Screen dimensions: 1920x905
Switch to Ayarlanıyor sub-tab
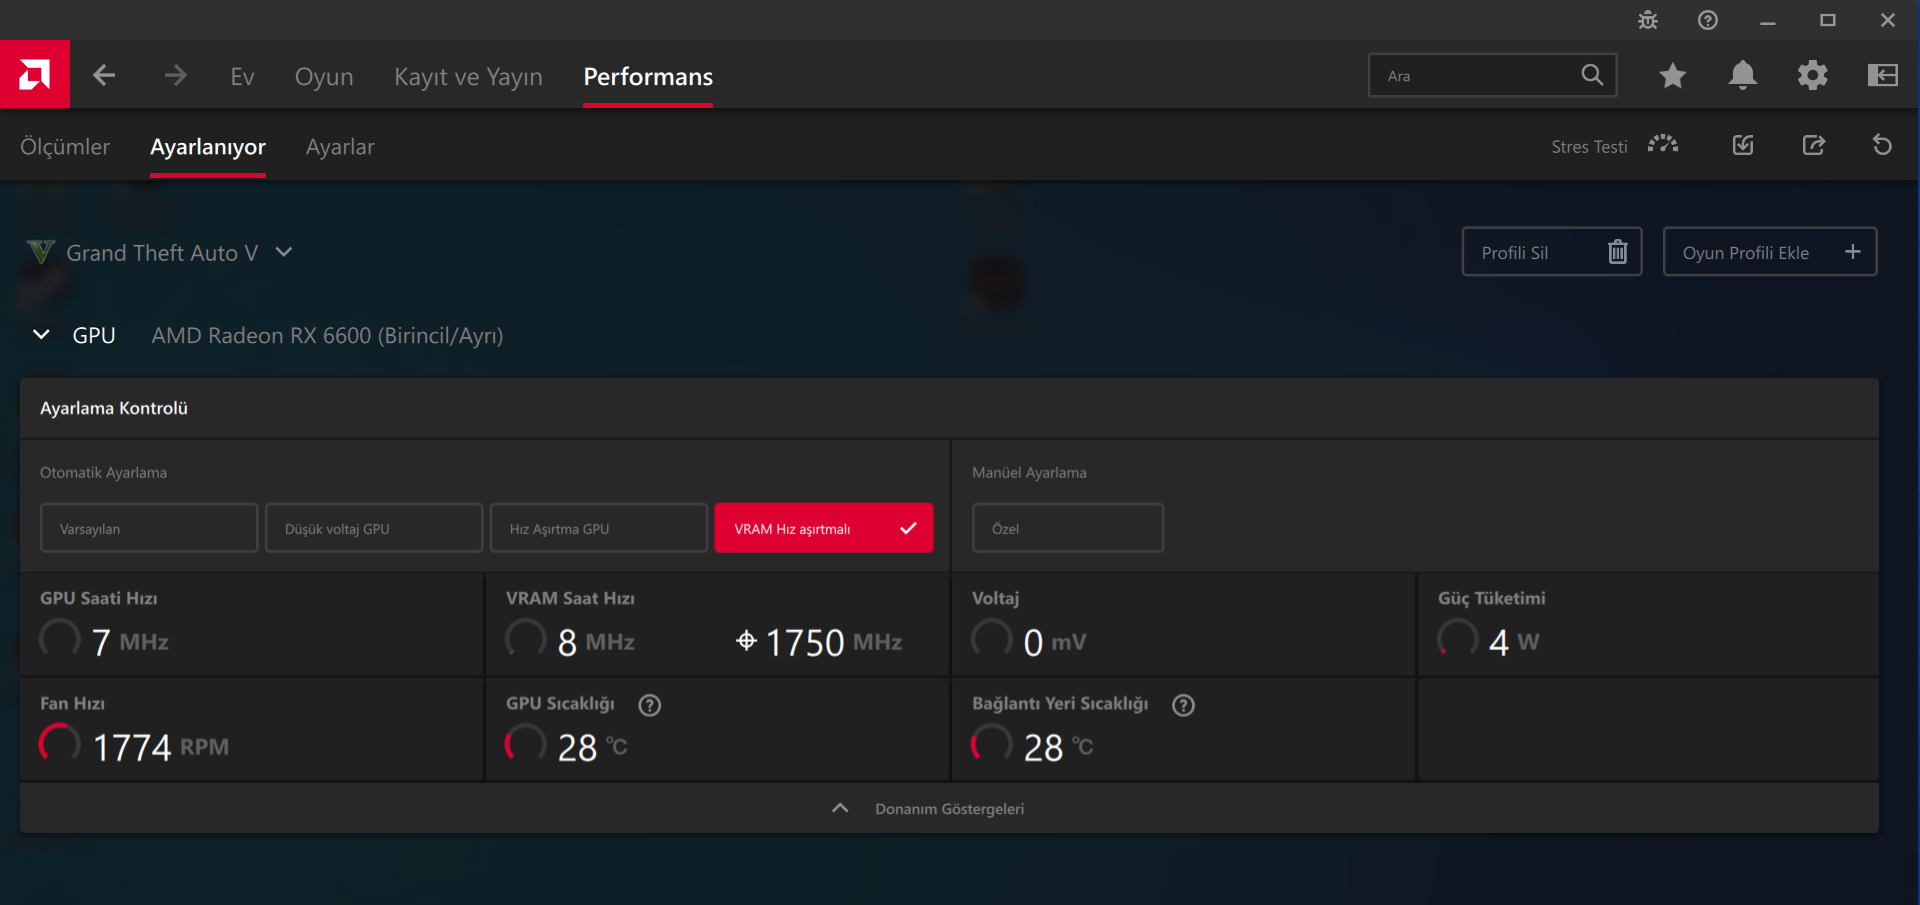point(208,146)
